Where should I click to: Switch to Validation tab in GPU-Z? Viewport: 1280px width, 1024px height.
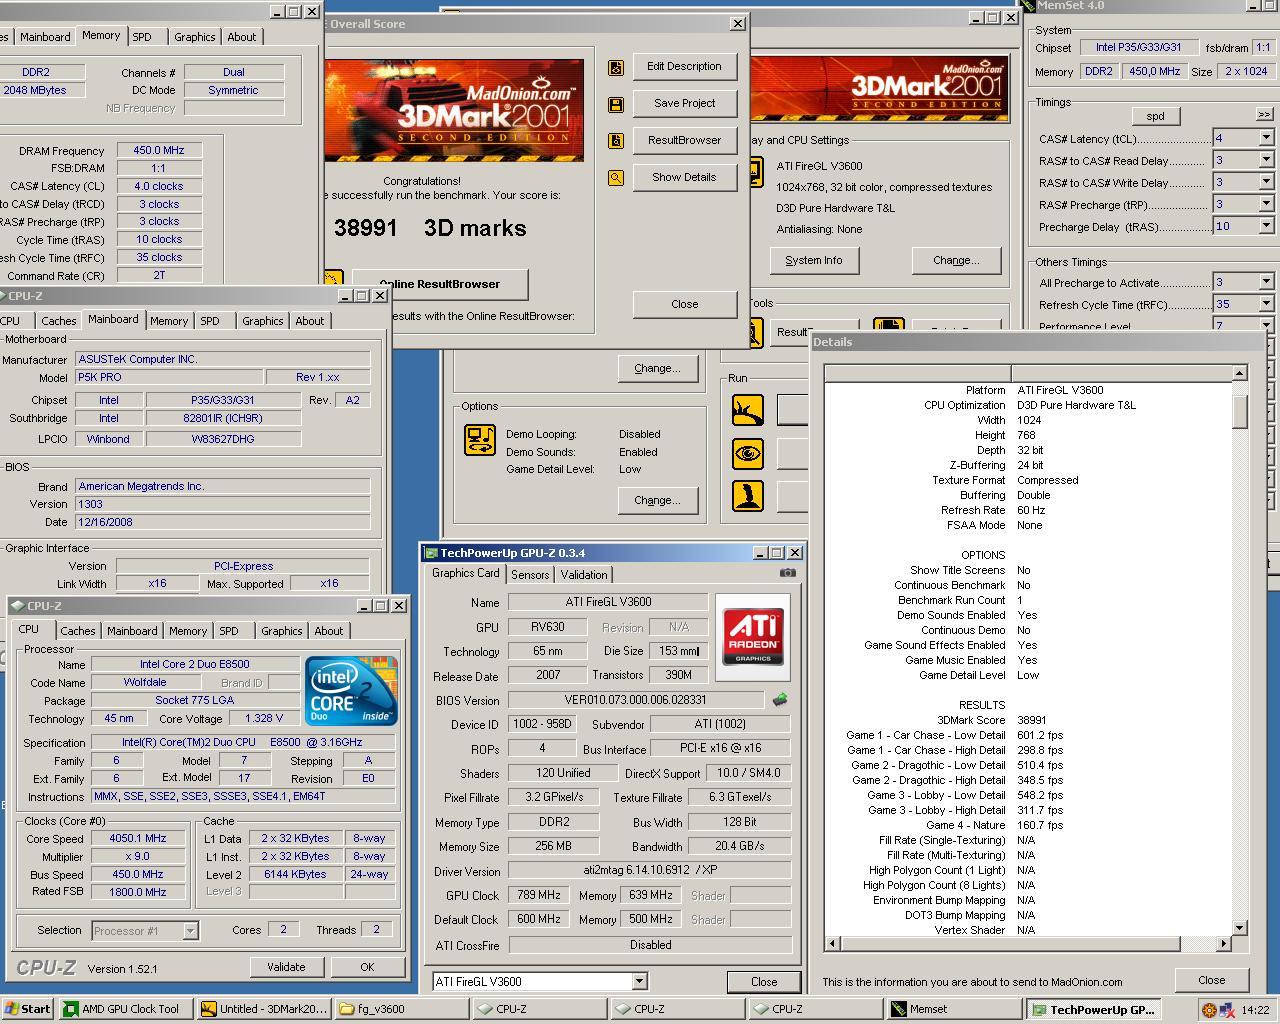584,575
